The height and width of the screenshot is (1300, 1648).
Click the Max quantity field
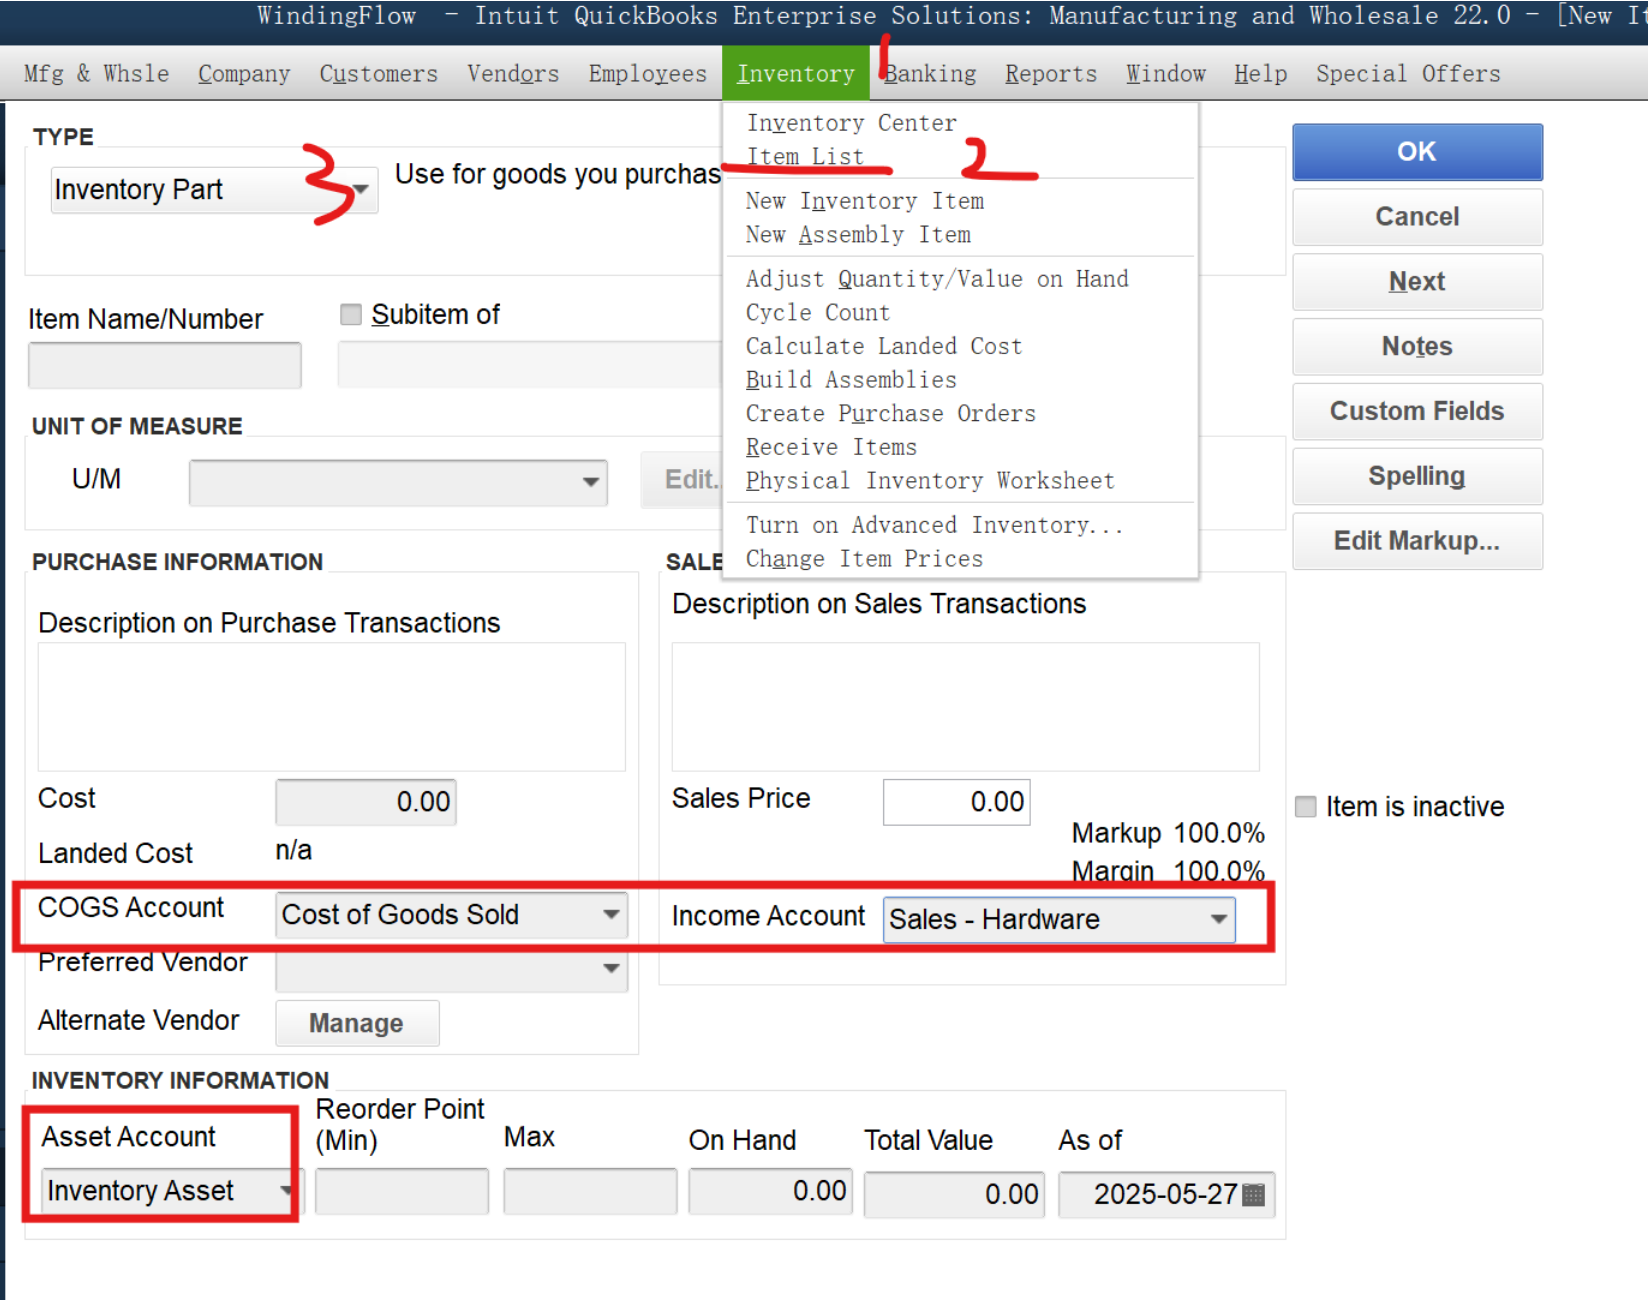pyautogui.click(x=590, y=1192)
